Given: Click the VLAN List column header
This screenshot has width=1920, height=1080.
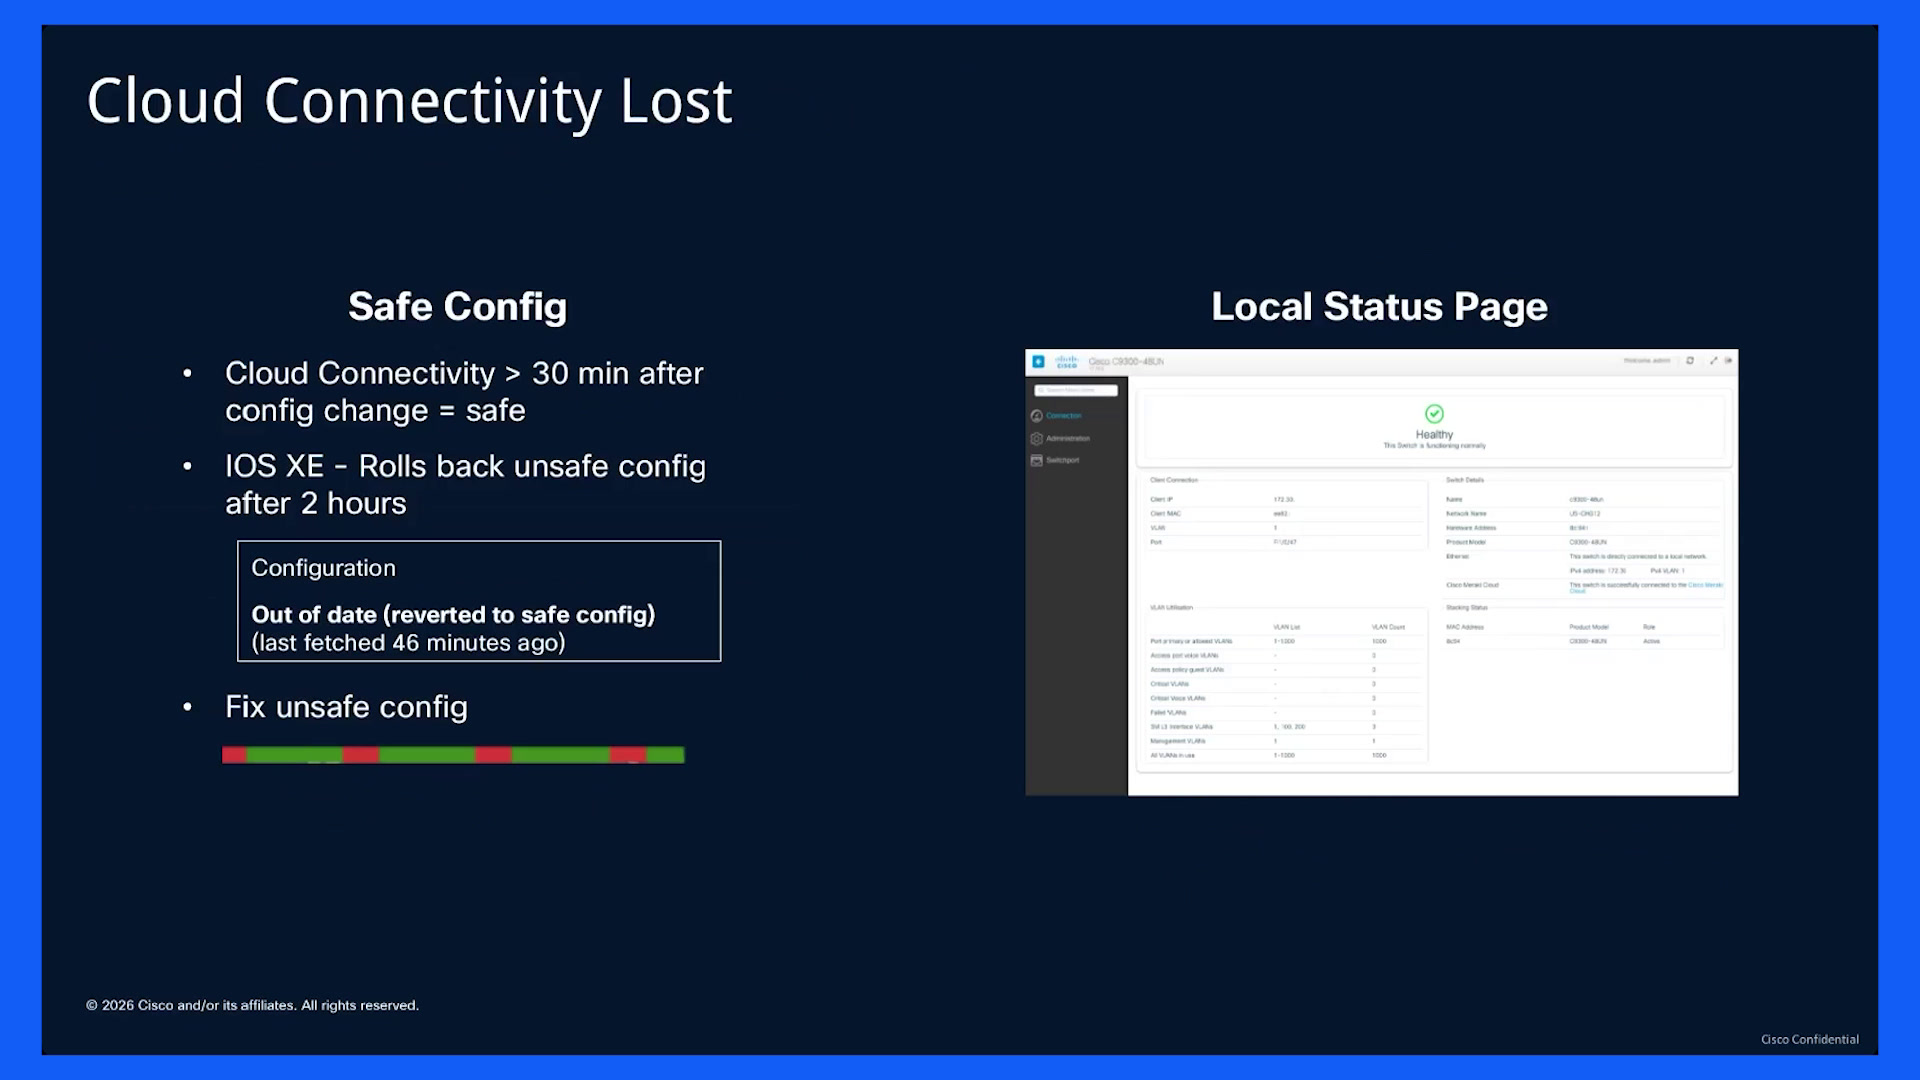Looking at the screenshot, I should tap(1287, 627).
